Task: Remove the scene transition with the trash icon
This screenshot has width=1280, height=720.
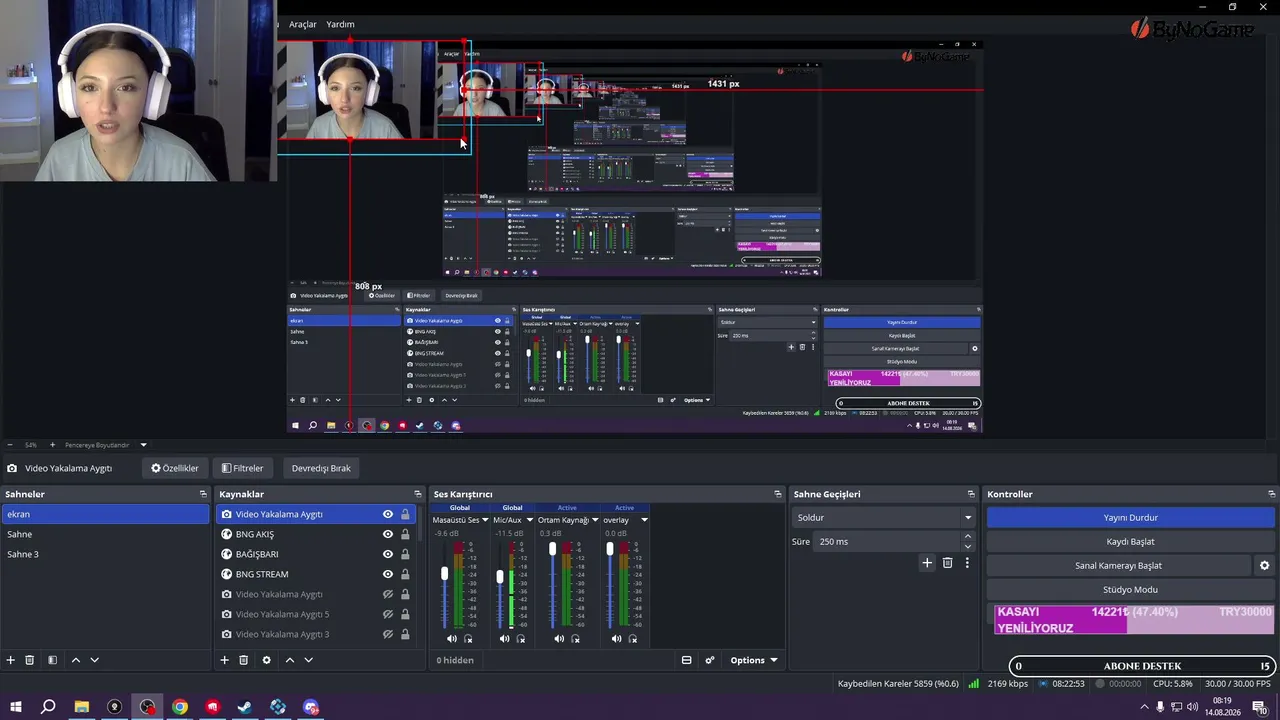Action: (x=948, y=563)
